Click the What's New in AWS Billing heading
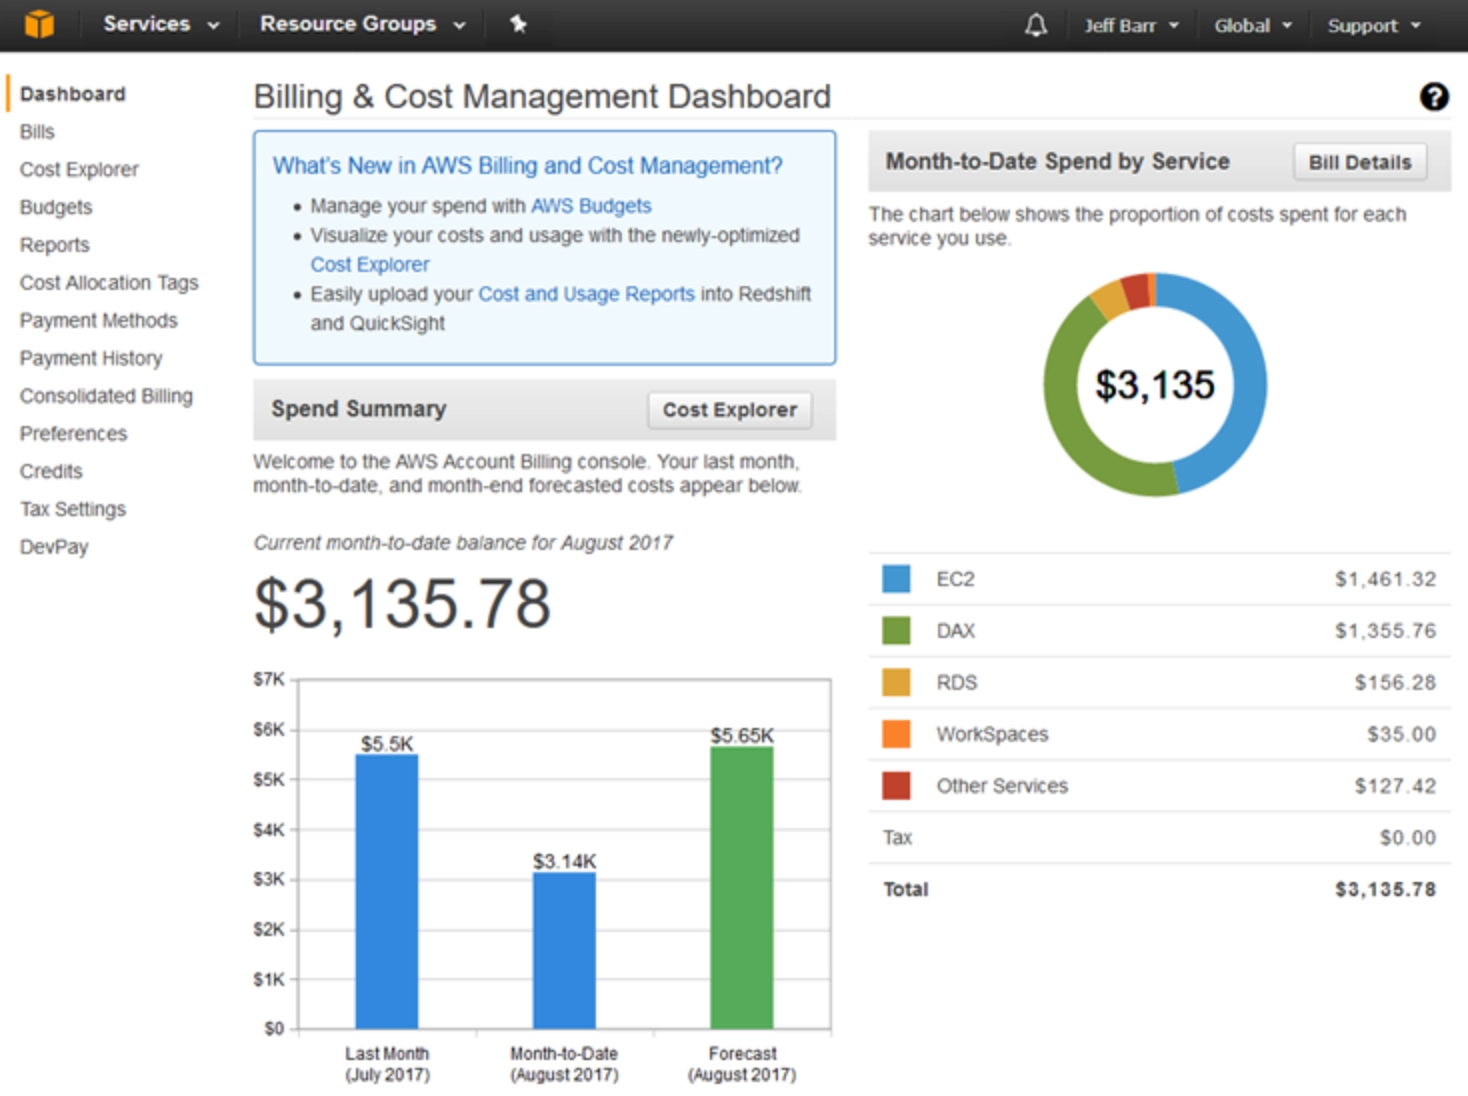Image resolution: width=1468 pixels, height=1096 pixels. tap(527, 166)
